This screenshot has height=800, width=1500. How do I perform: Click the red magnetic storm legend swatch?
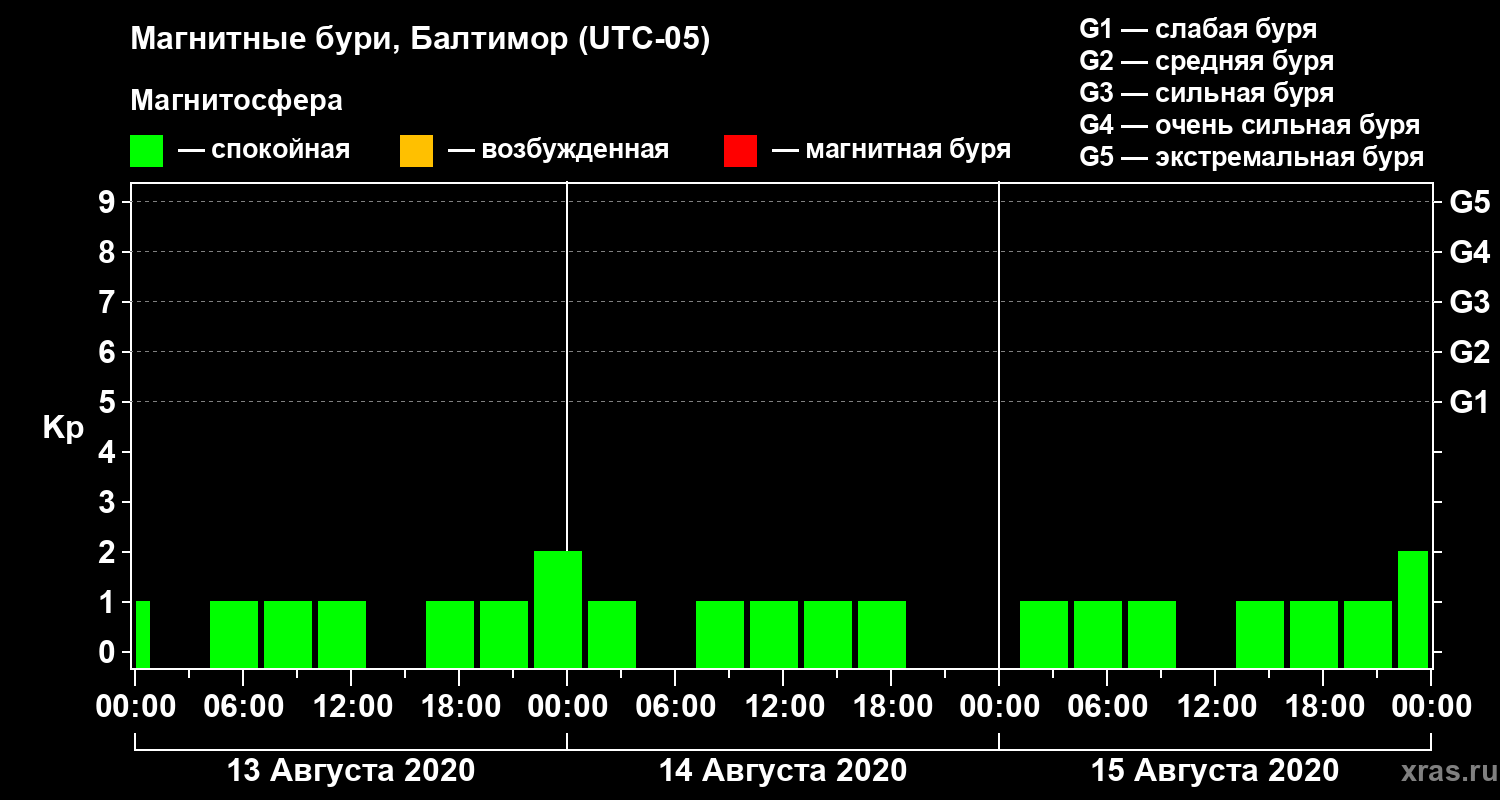[740, 150]
